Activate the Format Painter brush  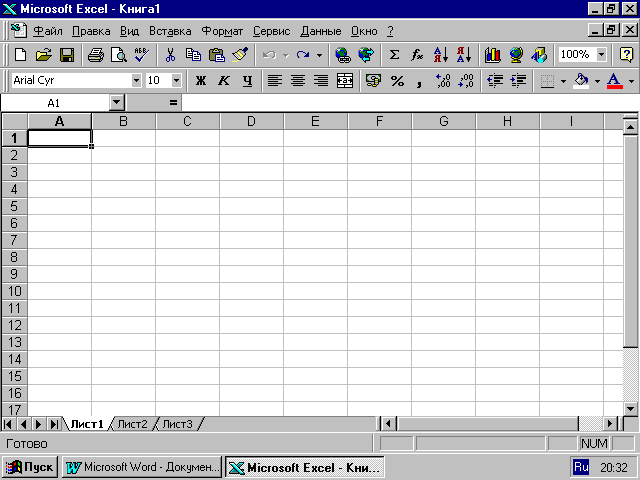240,55
